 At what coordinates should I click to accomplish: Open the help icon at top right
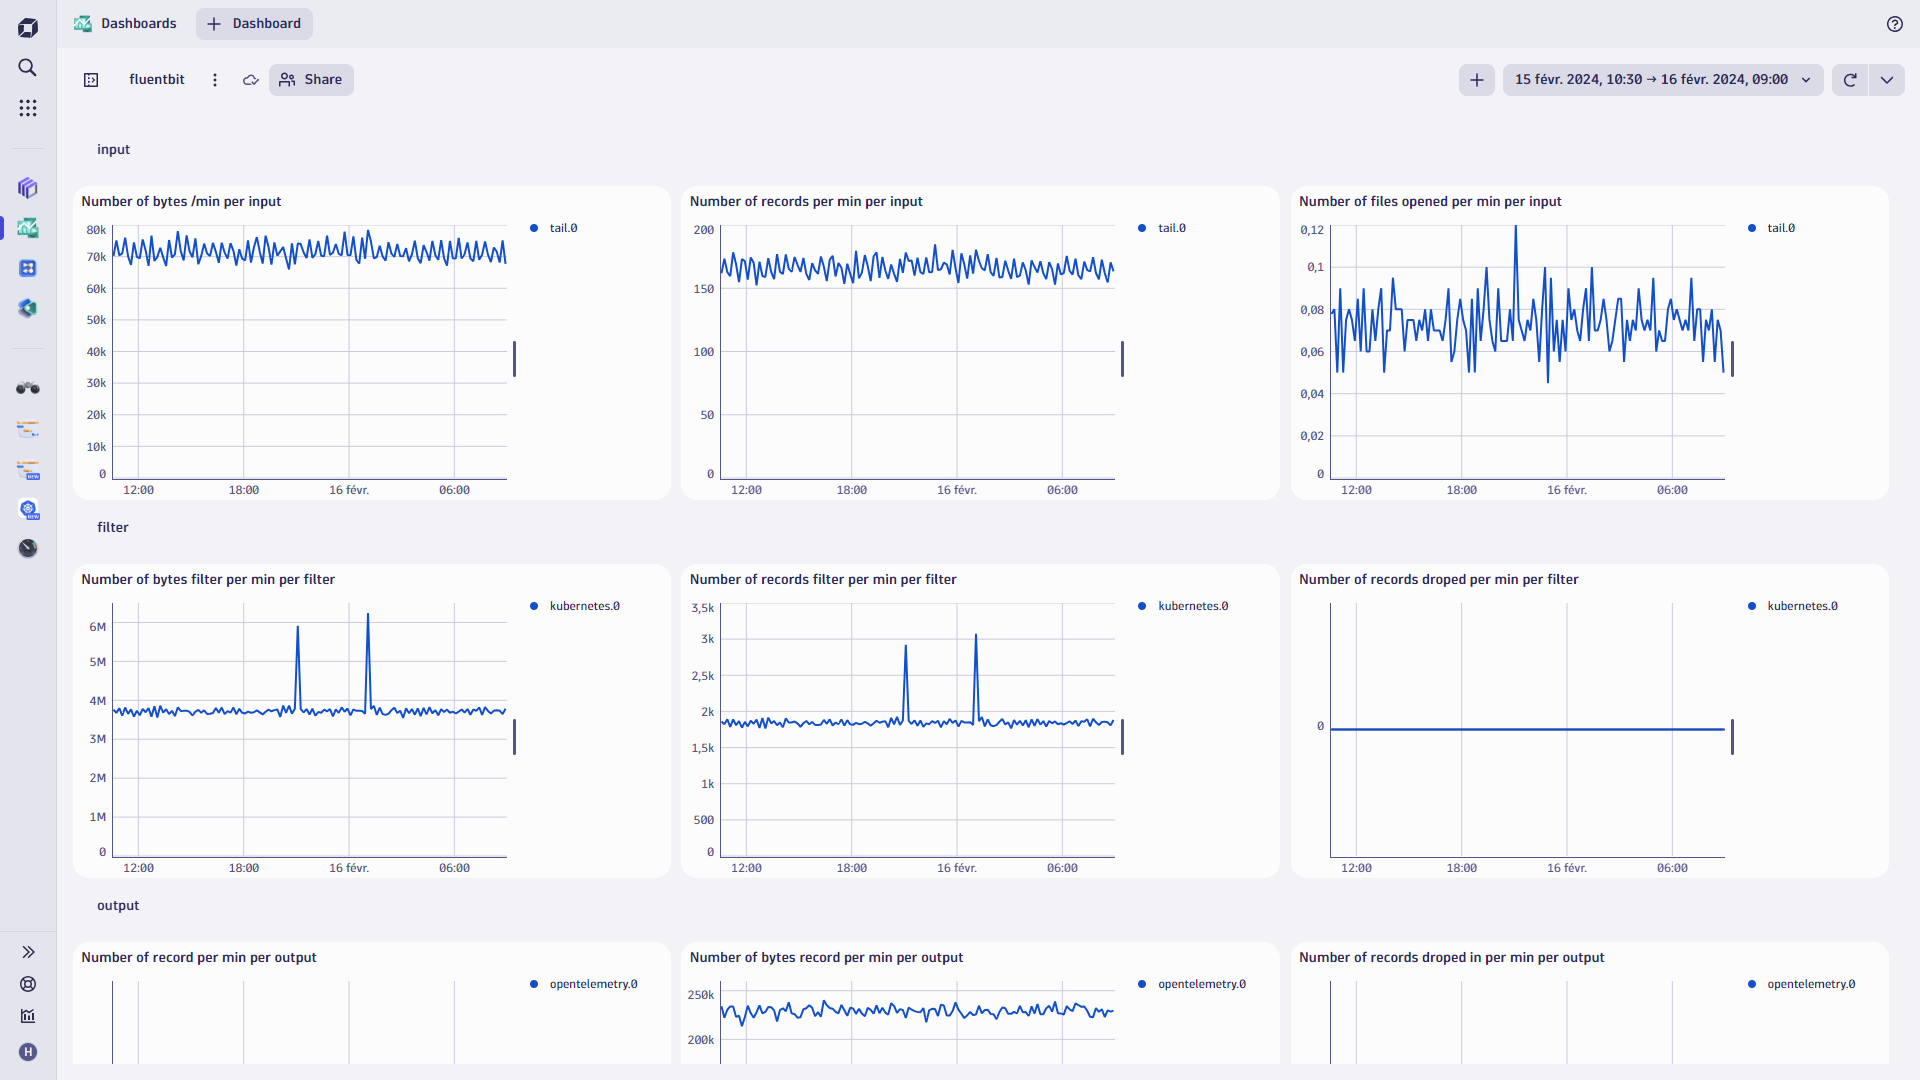point(1895,24)
